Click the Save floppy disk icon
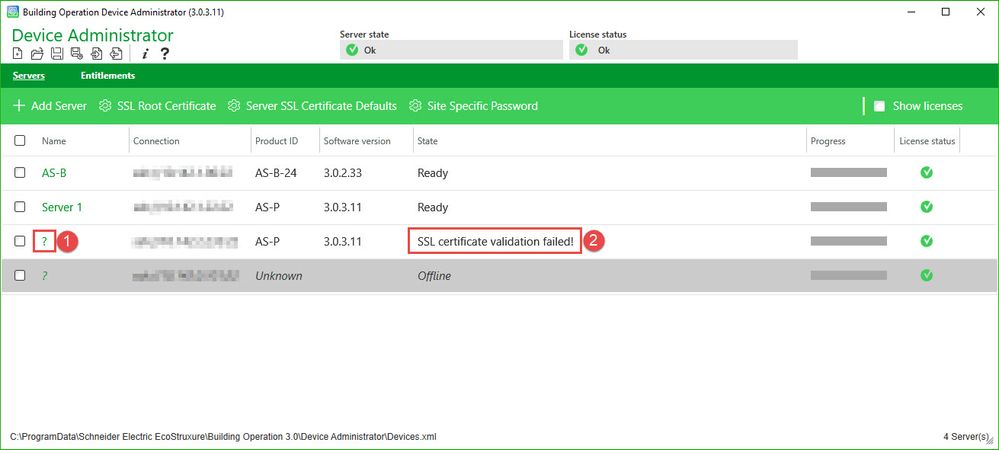Screen dimensions: 999x450 pos(57,54)
